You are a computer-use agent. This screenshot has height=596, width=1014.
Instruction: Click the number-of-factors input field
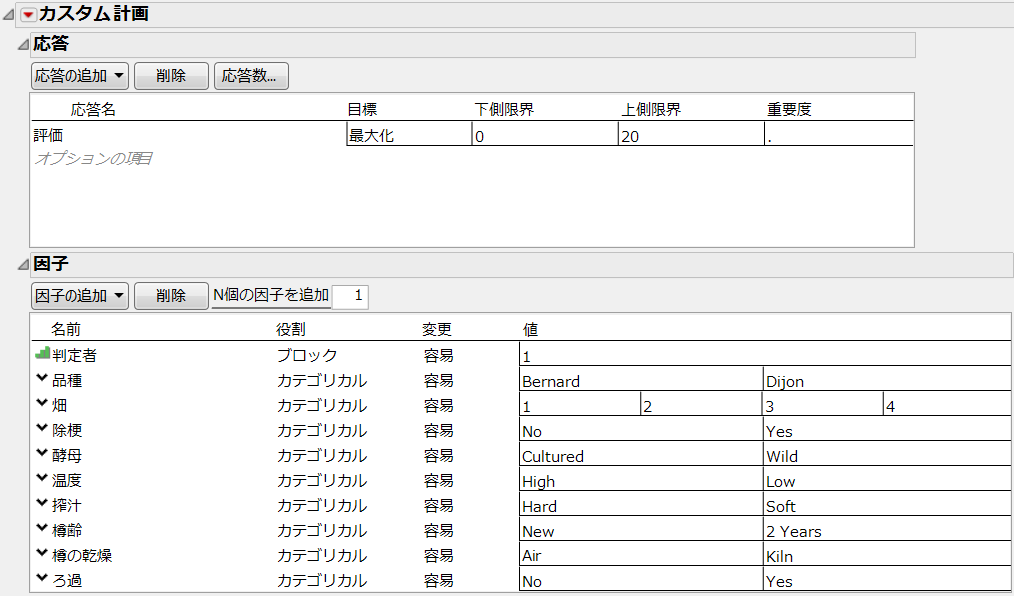(x=350, y=296)
